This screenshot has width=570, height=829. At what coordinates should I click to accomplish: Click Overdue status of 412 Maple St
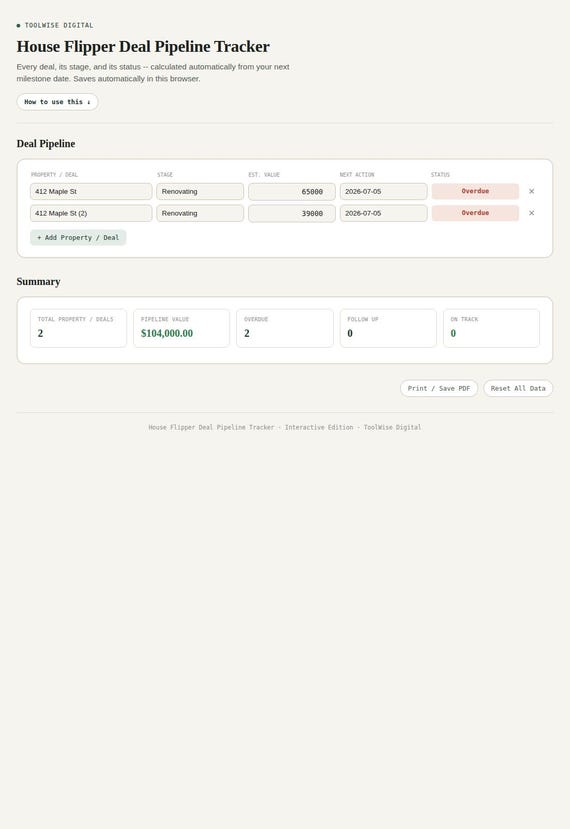[475, 191]
